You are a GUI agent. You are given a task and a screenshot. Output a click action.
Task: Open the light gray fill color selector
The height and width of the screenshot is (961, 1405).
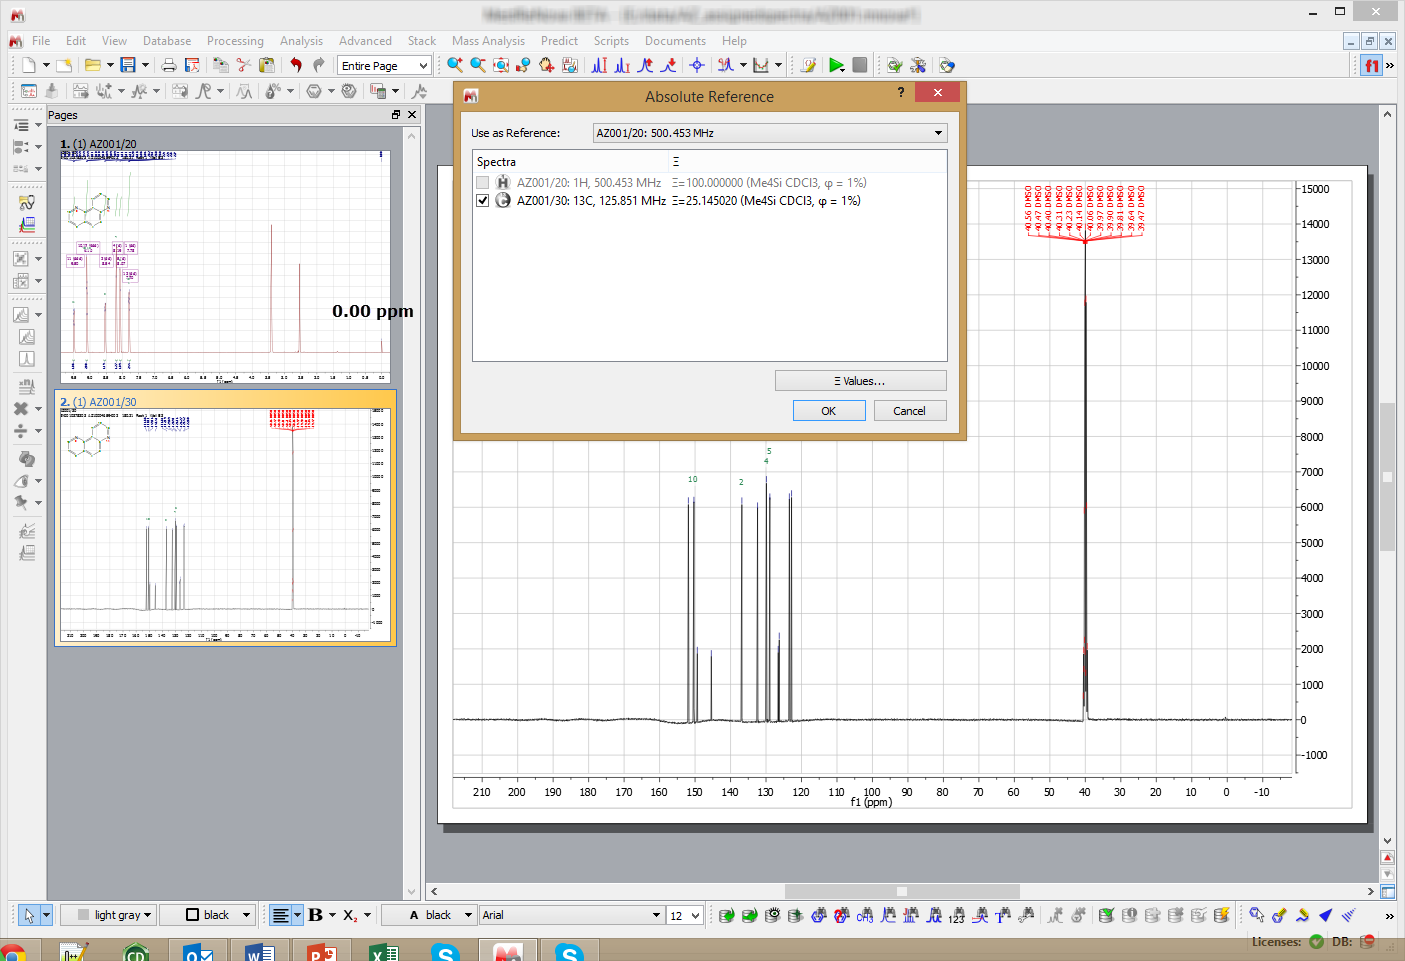tap(108, 915)
